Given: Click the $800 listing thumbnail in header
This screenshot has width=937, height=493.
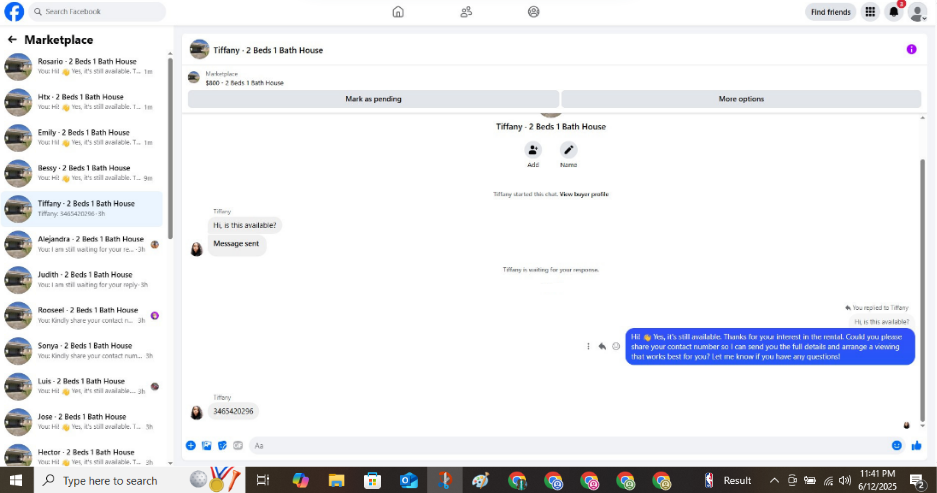Looking at the screenshot, I should coord(194,78).
